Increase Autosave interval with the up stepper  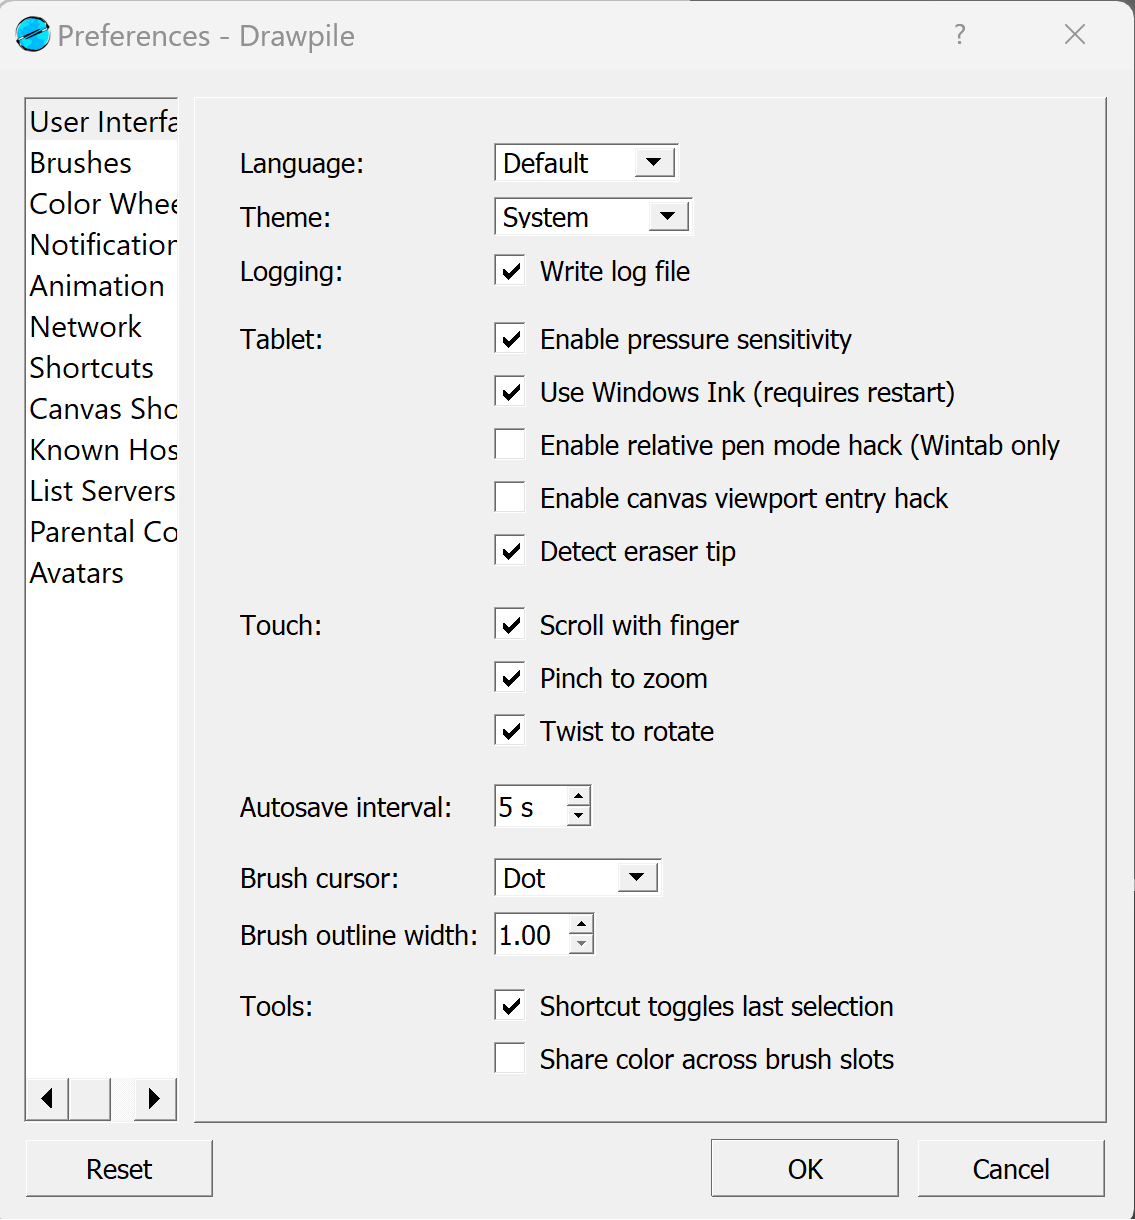pyautogui.click(x=578, y=797)
